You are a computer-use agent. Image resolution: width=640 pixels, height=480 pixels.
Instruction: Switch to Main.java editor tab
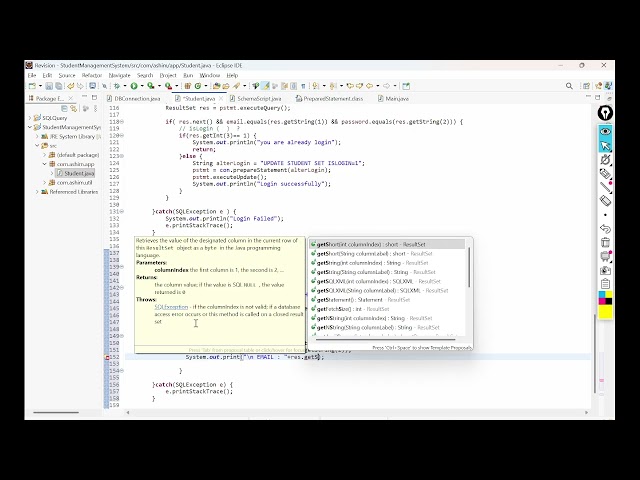[x=393, y=99]
